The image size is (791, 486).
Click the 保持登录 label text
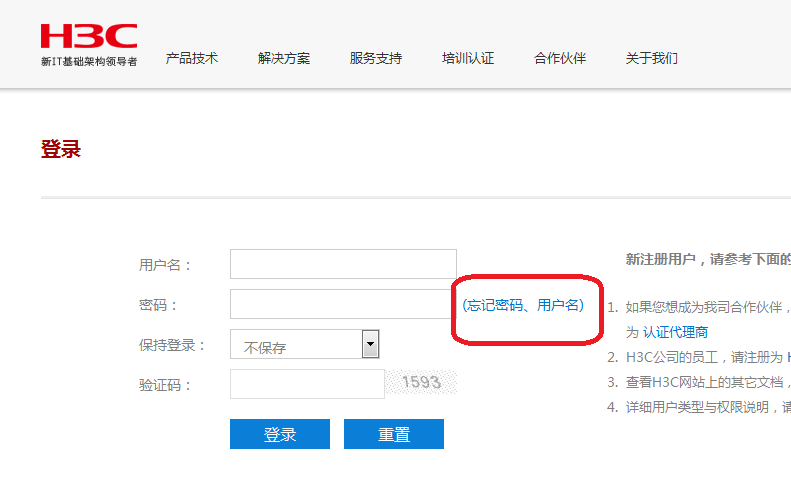tap(172, 345)
